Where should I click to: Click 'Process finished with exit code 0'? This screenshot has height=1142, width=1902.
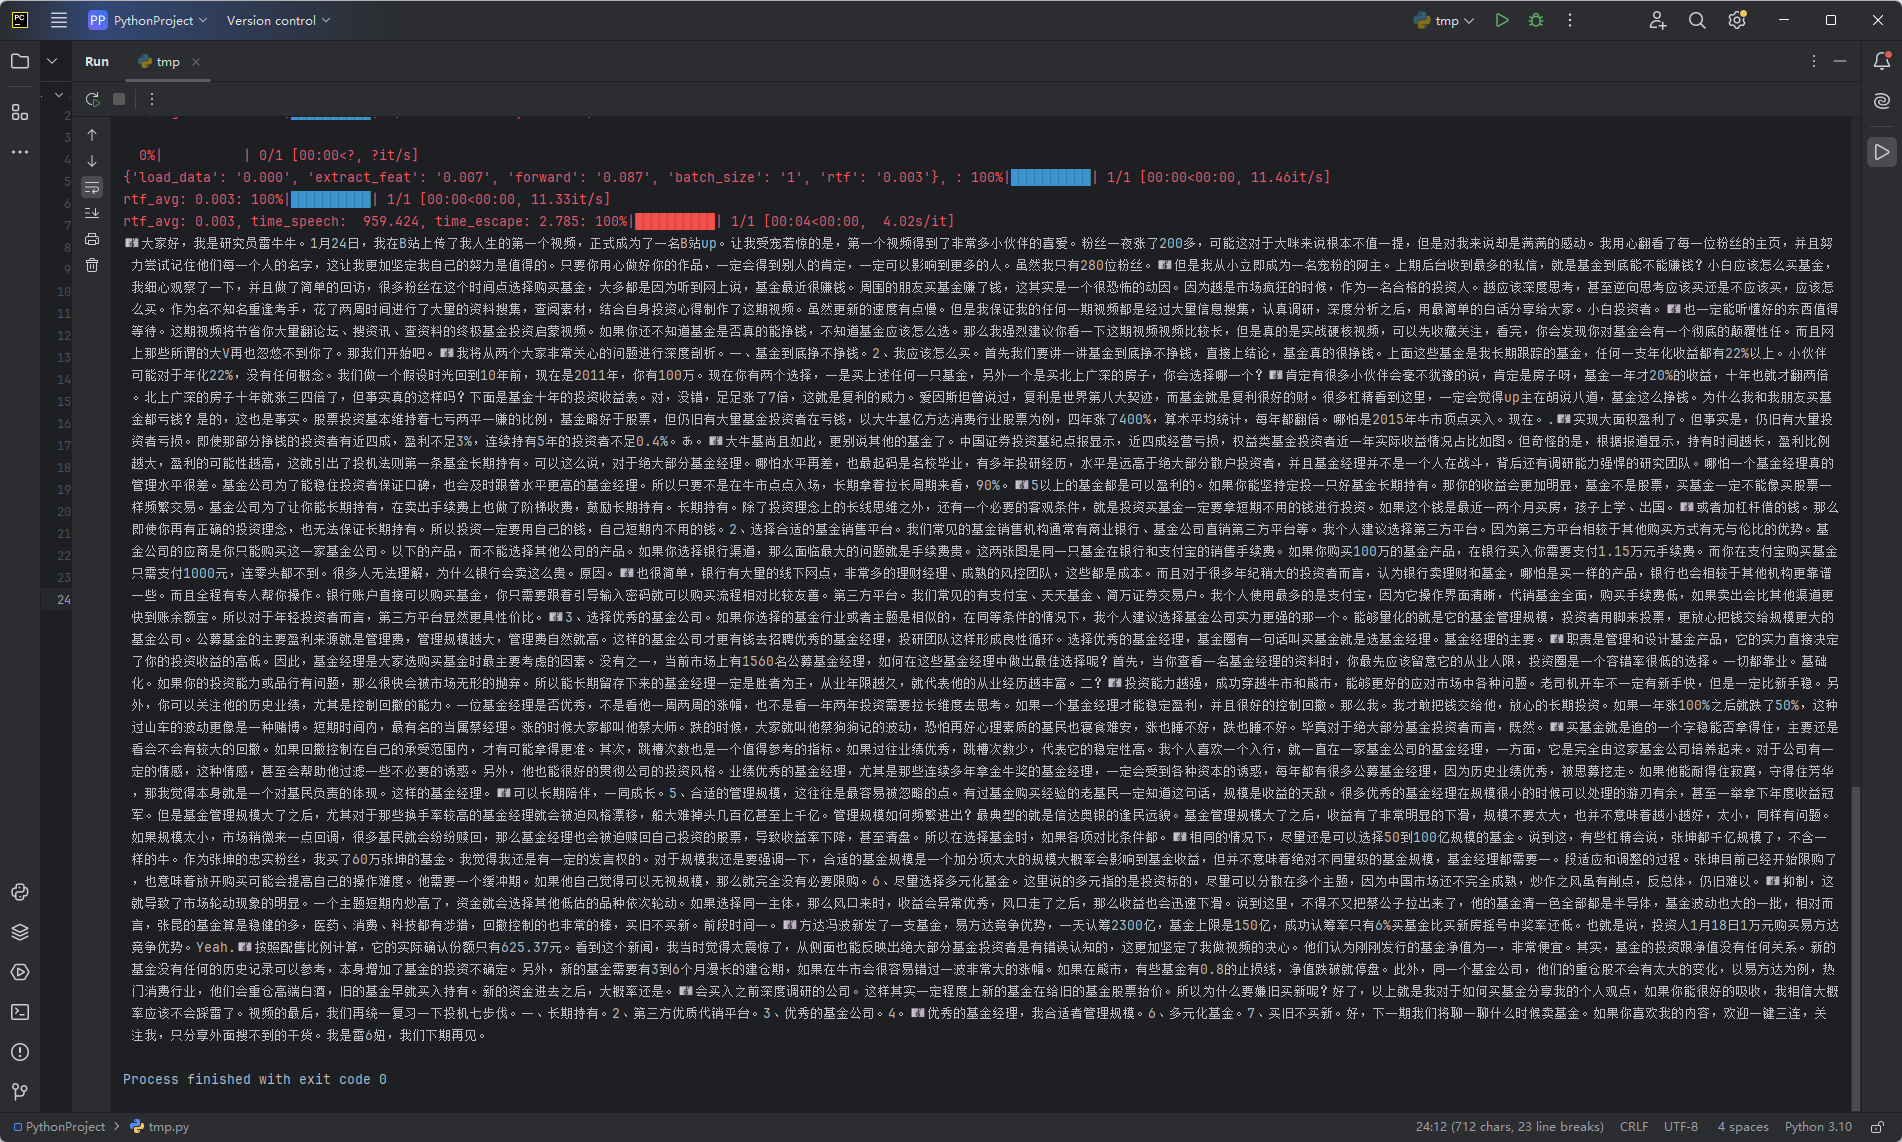pos(254,1079)
